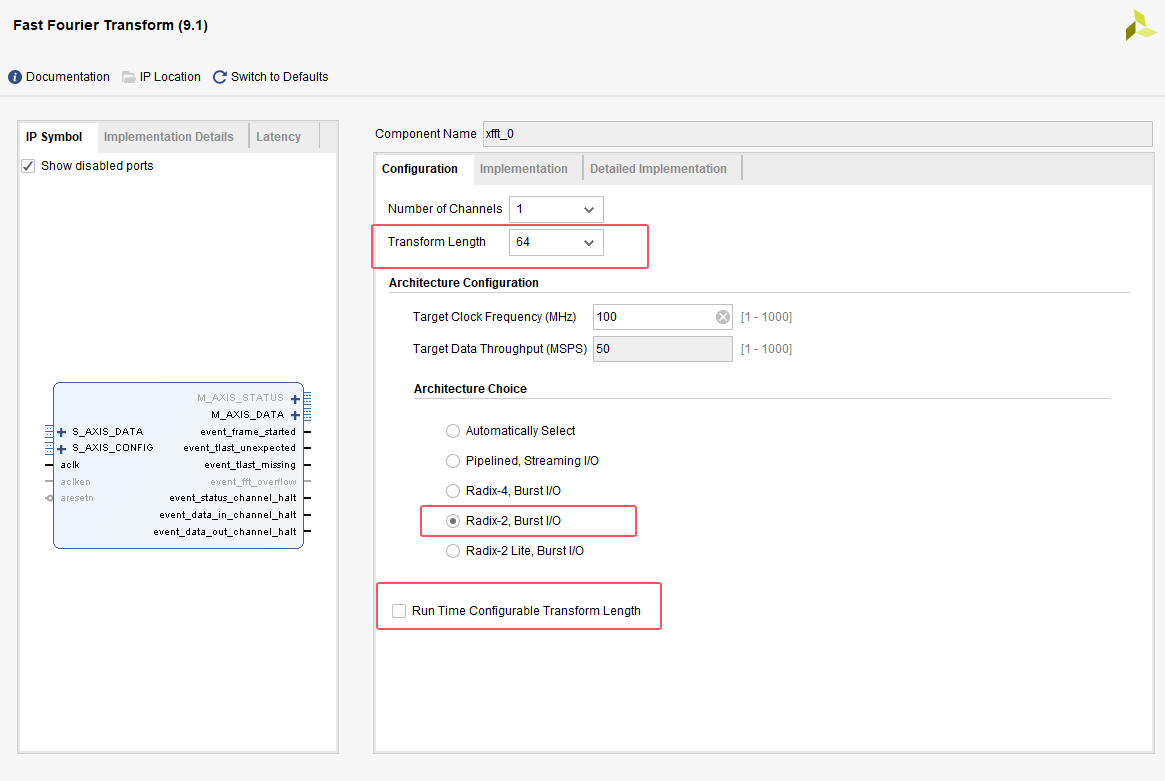Click the Xilinx logo icon
Image resolution: width=1165 pixels, height=781 pixels.
[x=1140, y=25]
